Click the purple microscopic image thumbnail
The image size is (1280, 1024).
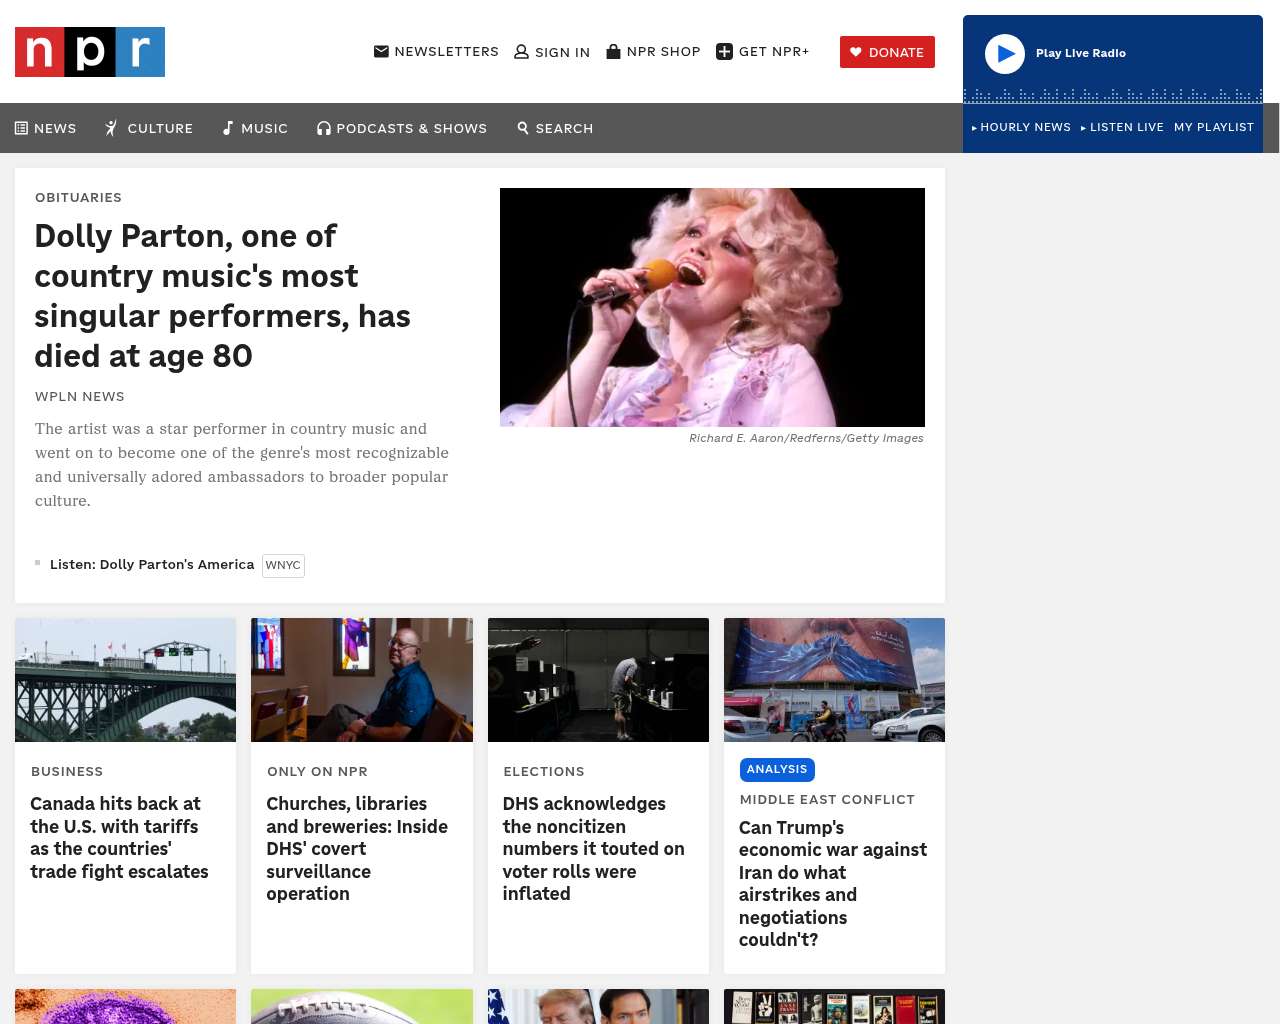(x=125, y=1006)
